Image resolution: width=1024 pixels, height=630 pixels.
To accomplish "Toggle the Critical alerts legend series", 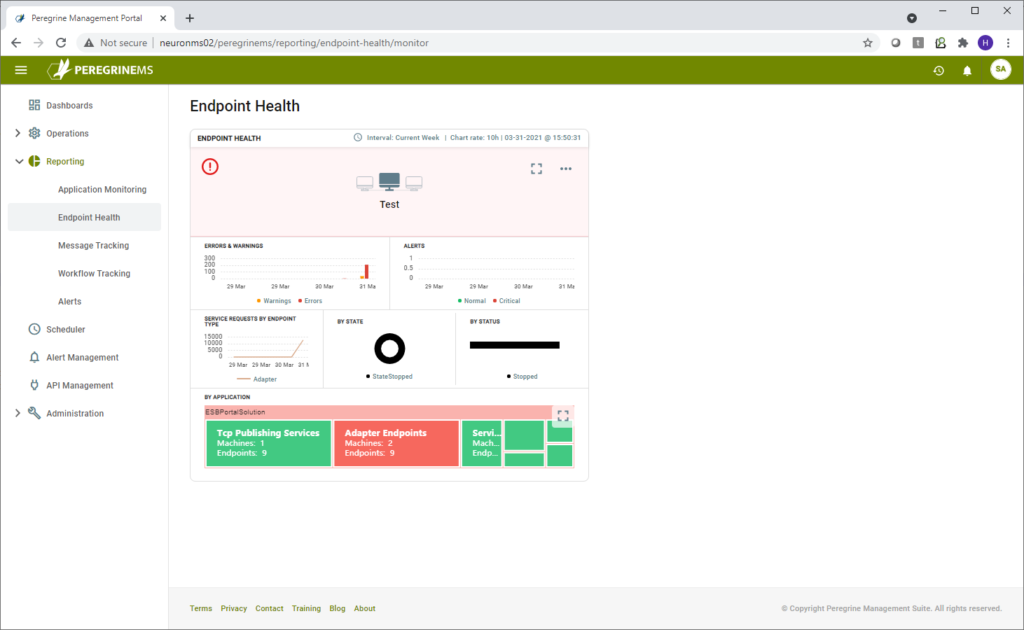I will click(506, 300).
